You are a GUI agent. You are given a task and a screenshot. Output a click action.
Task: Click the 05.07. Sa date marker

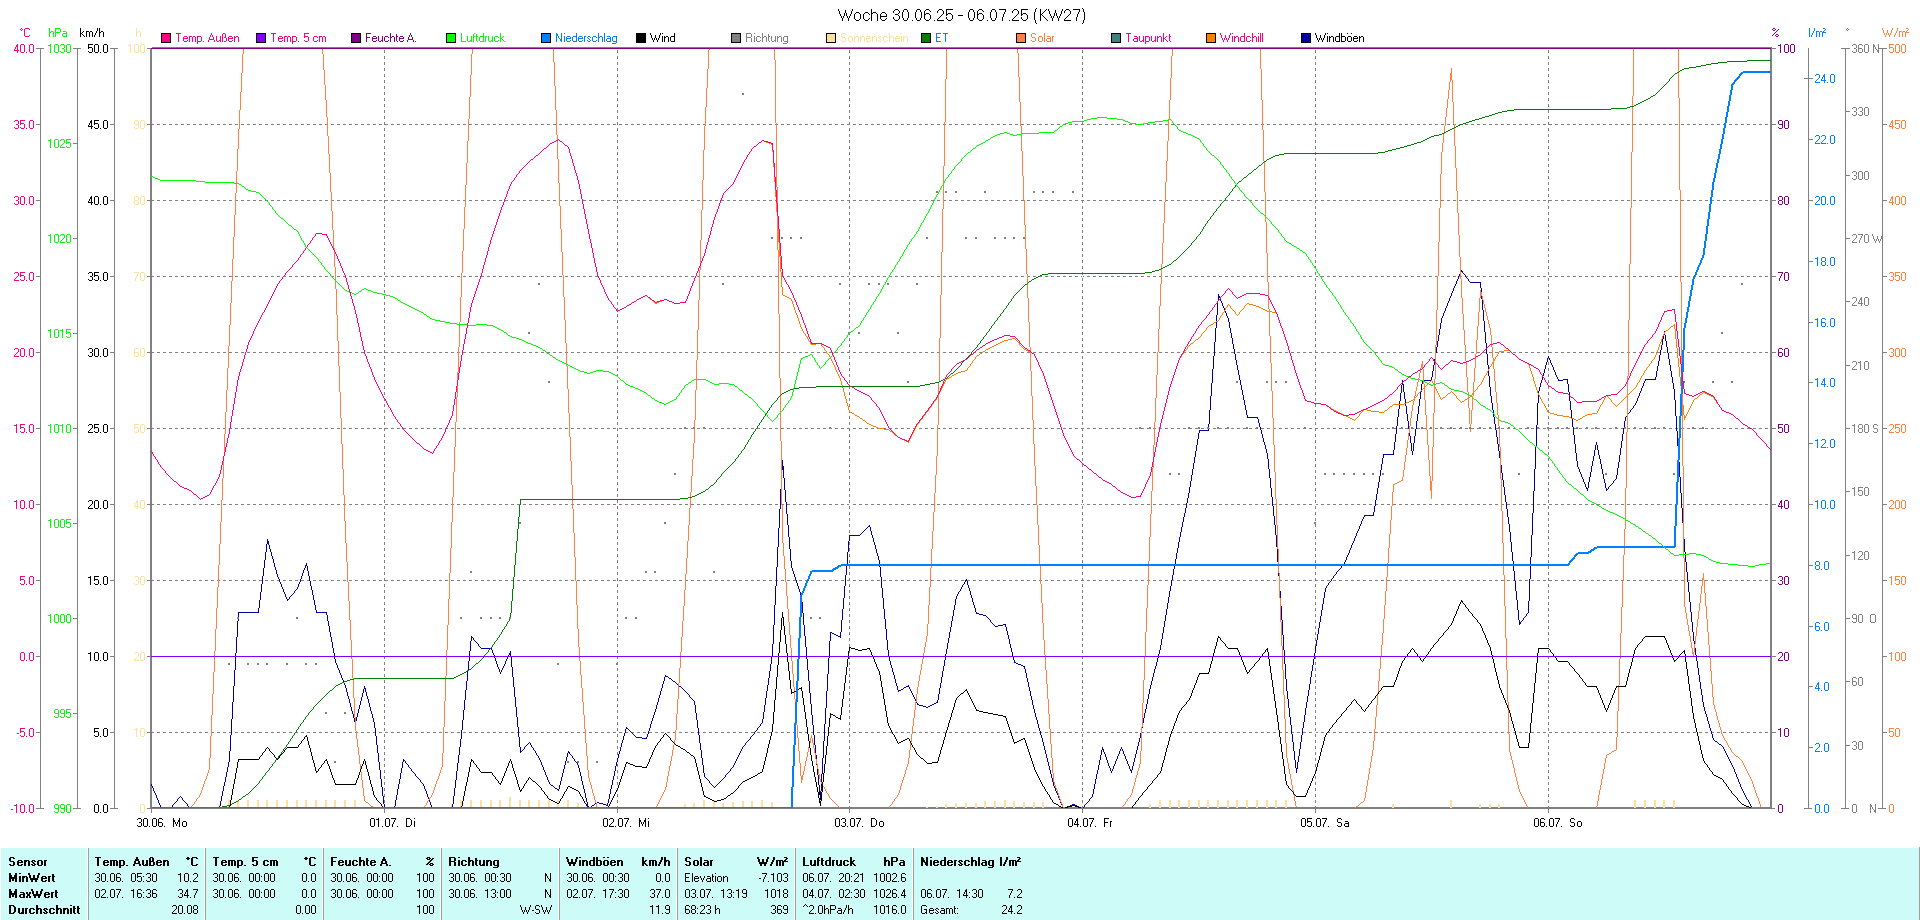1324,823
